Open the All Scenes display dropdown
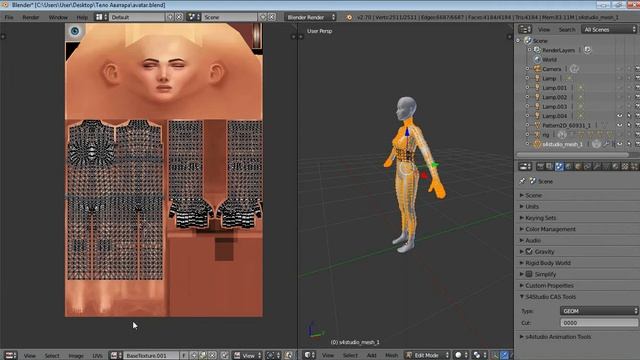This screenshot has width=640, height=360. pyautogui.click(x=609, y=29)
